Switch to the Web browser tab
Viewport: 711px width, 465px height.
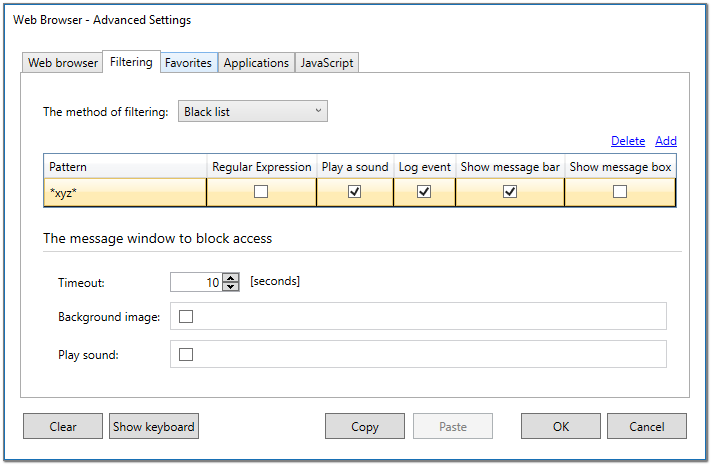click(63, 63)
